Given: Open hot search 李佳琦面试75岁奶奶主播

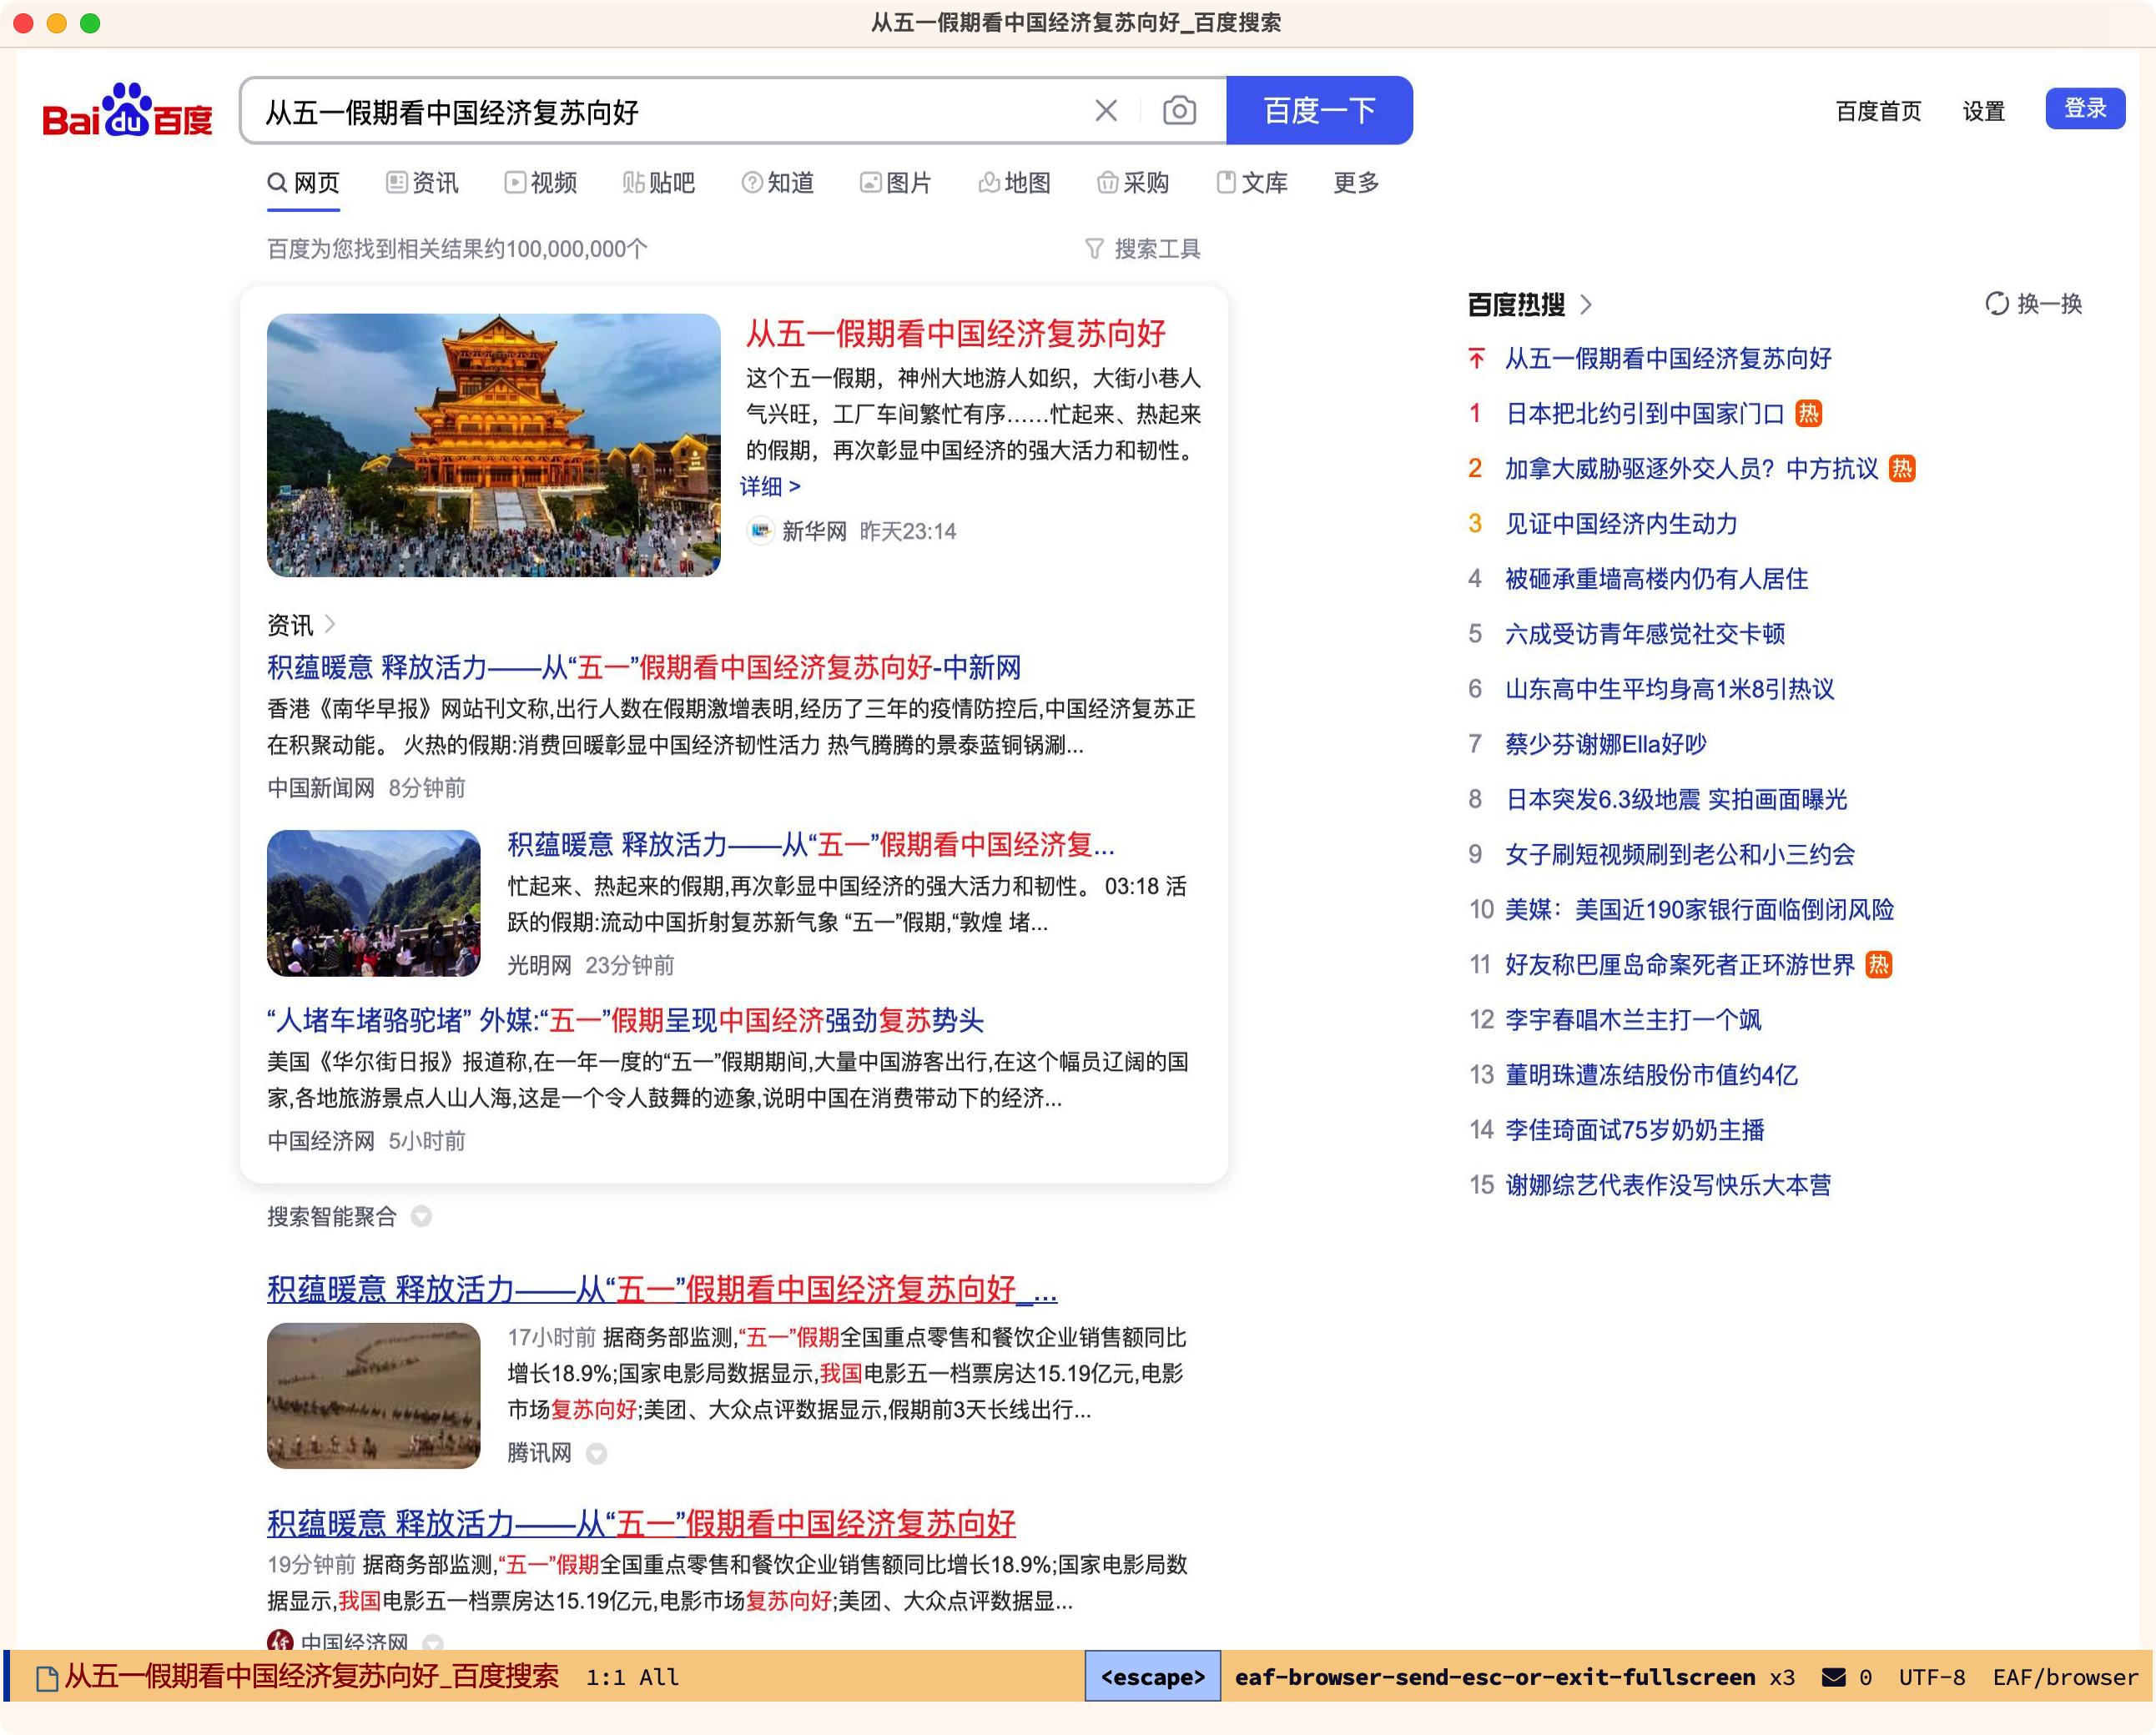Looking at the screenshot, I should tap(1635, 1129).
